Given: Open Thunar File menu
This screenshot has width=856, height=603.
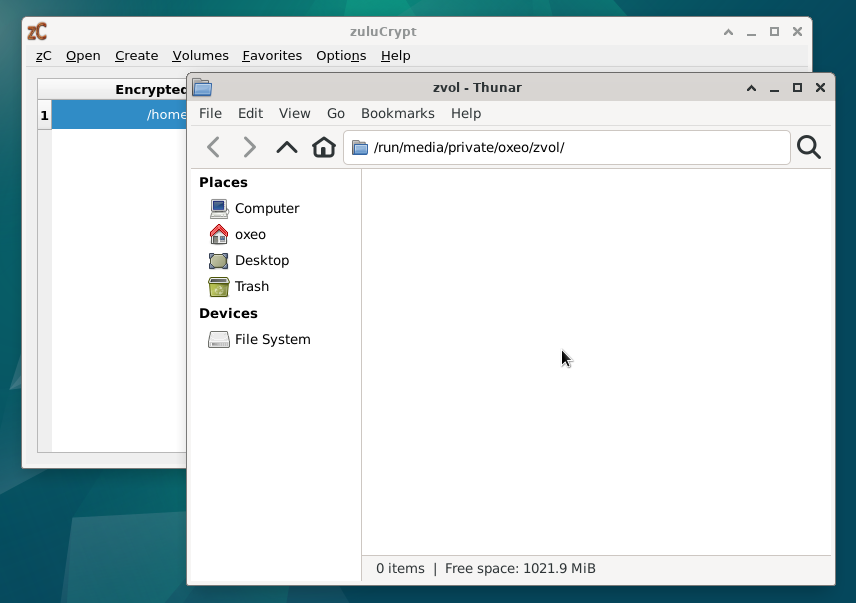Looking at the screenshot, I should click(210, 114).
